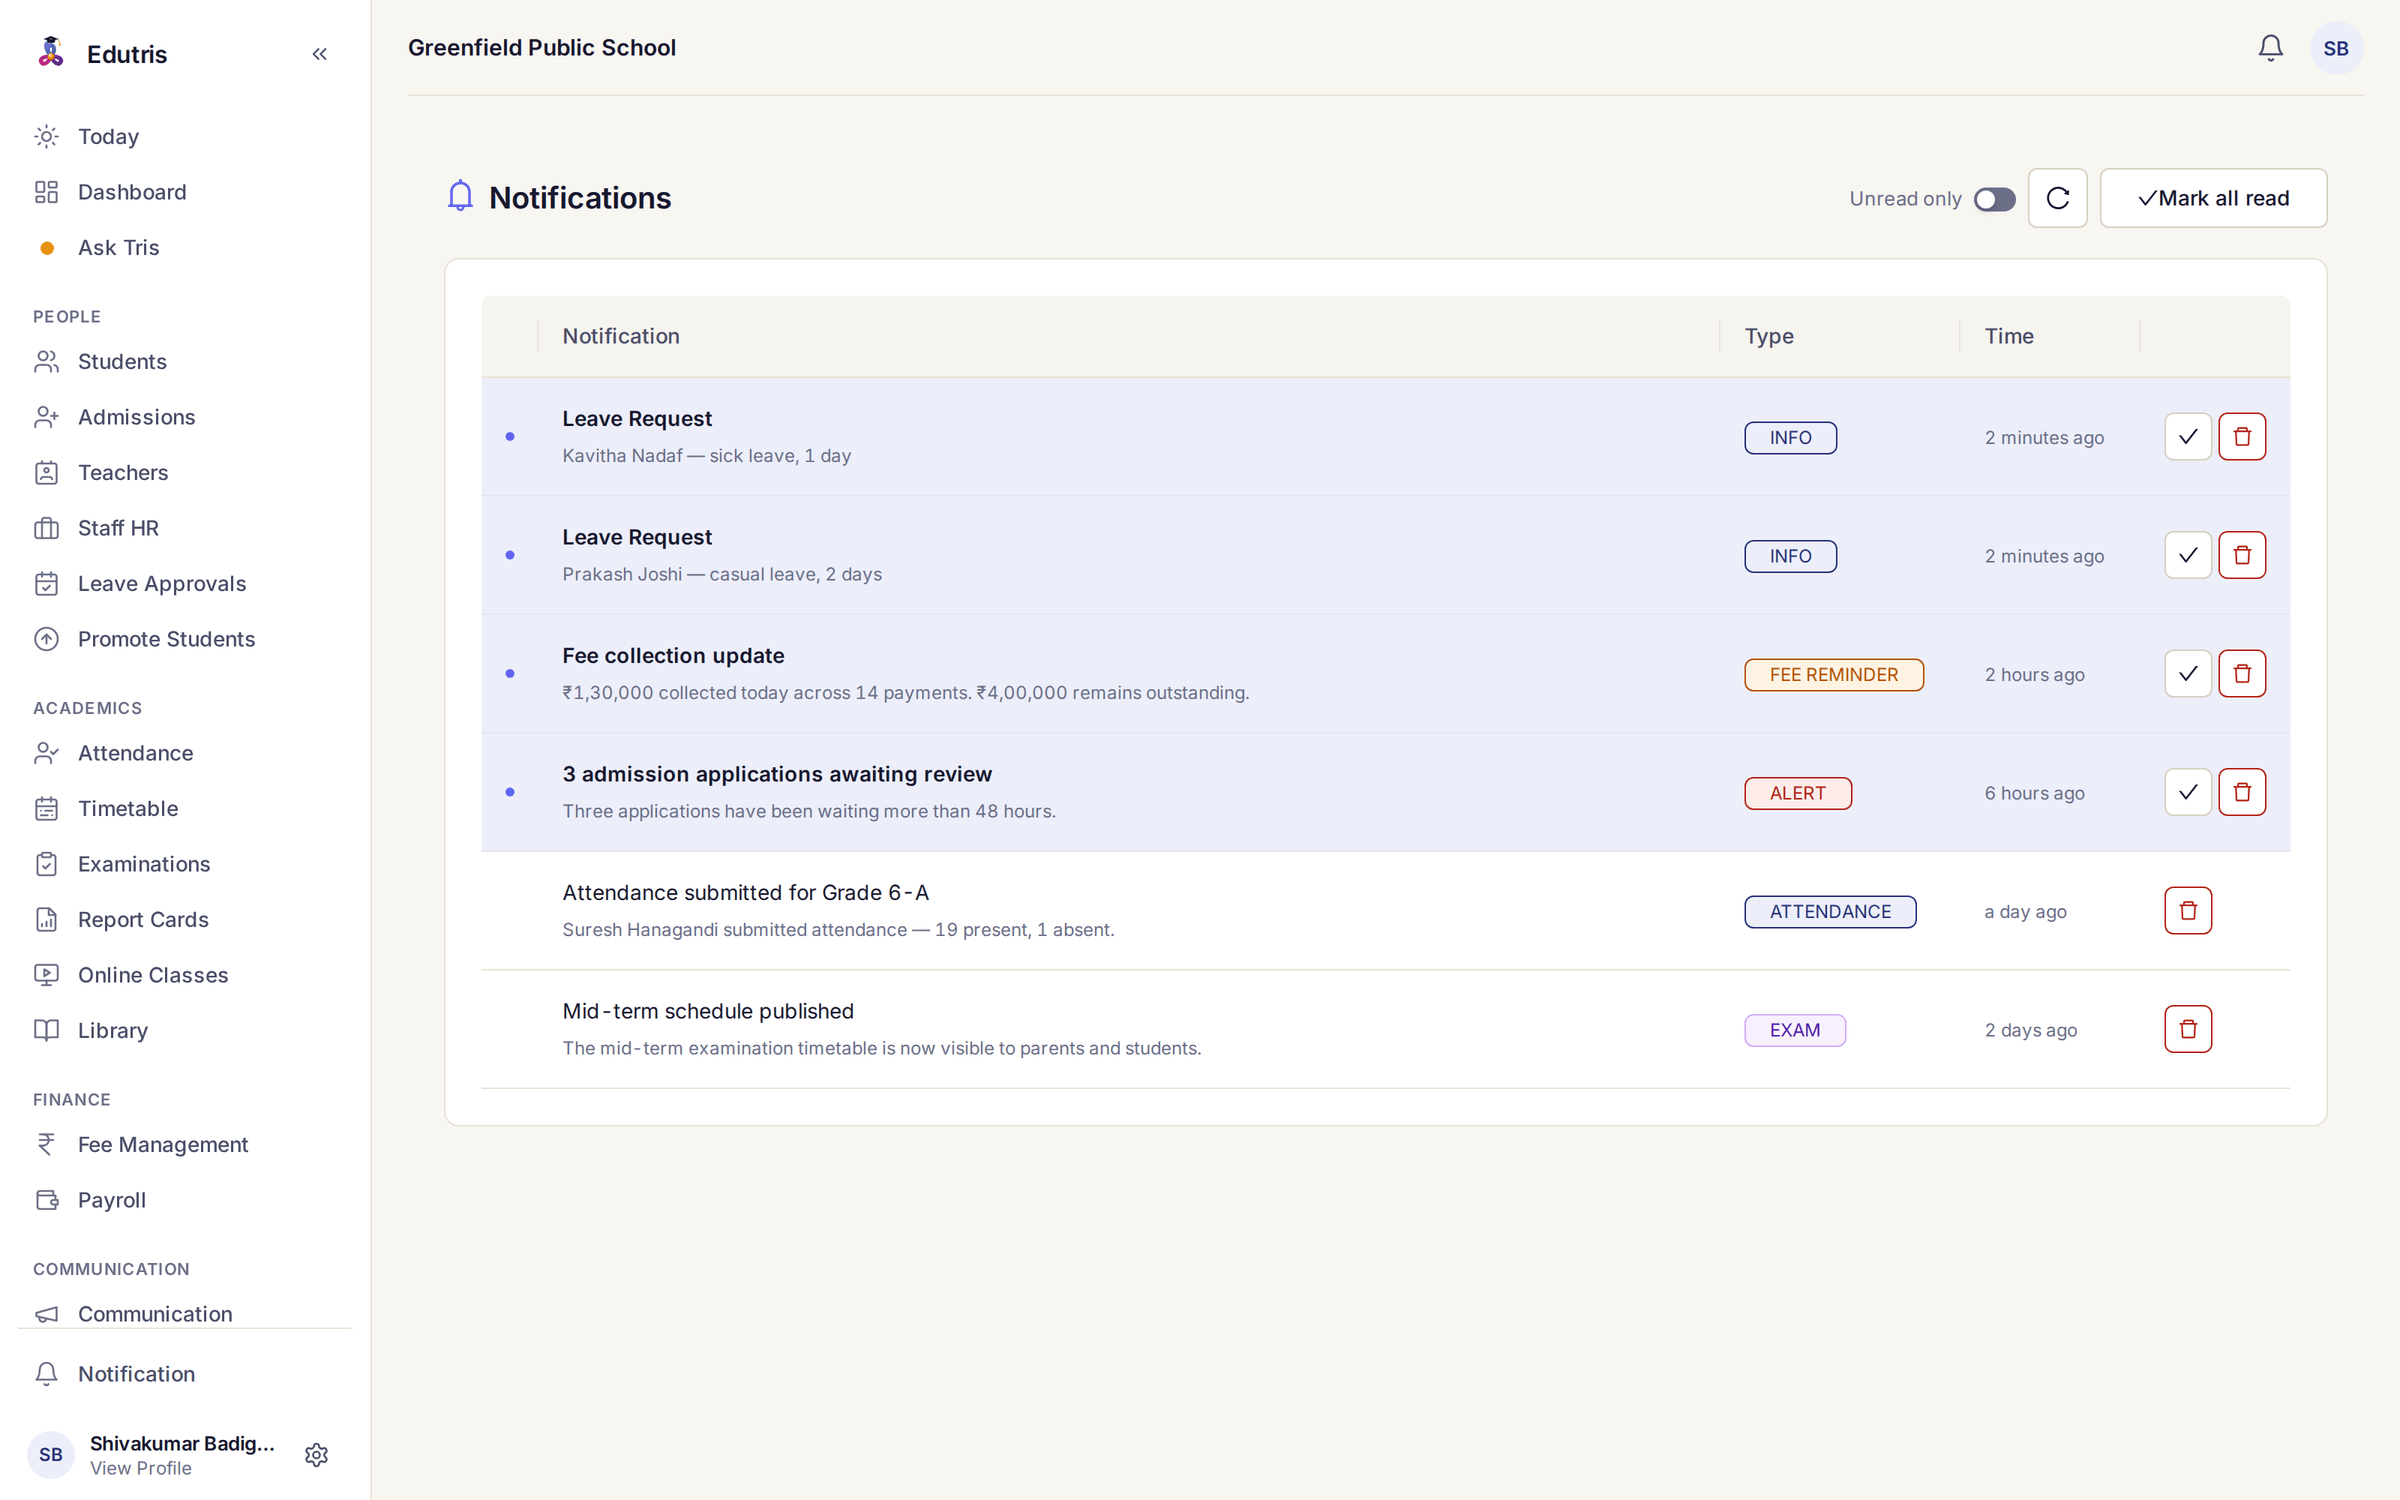Mark admission applications alert as read
Screen dimensions: 2400x1500
coord(2187,792)
